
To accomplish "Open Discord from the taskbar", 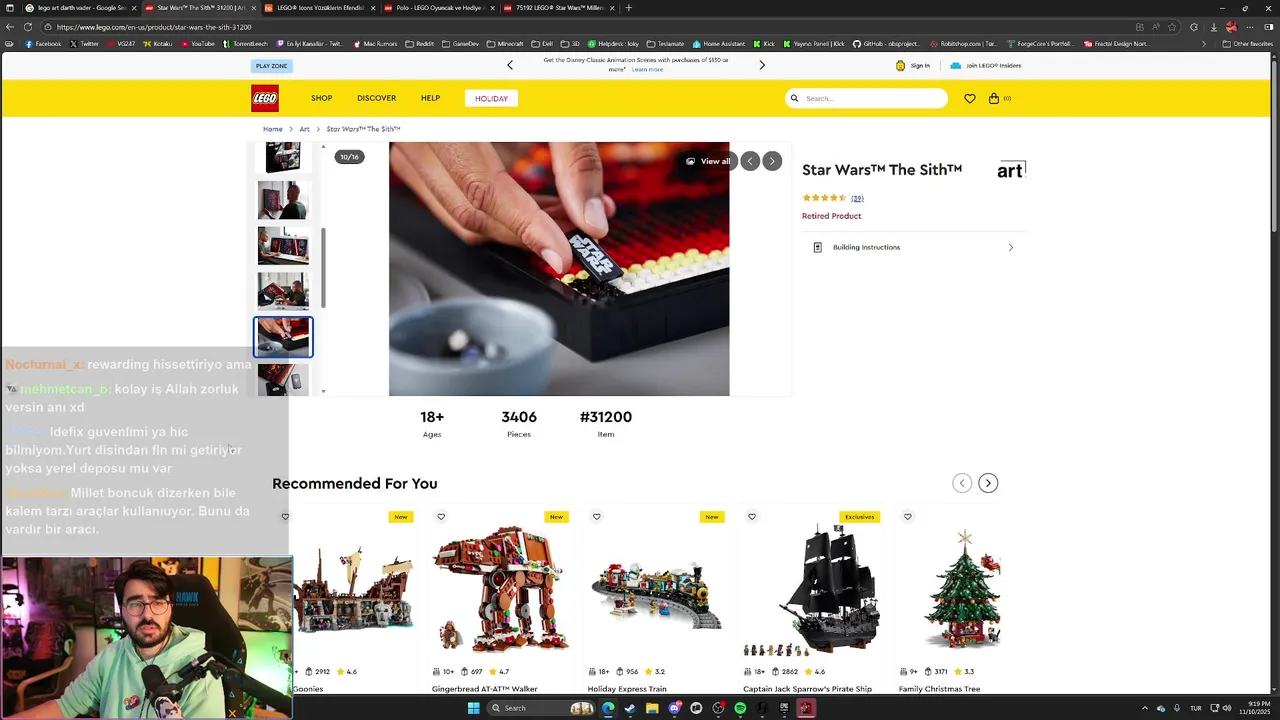I will click(x=674, y=708).
